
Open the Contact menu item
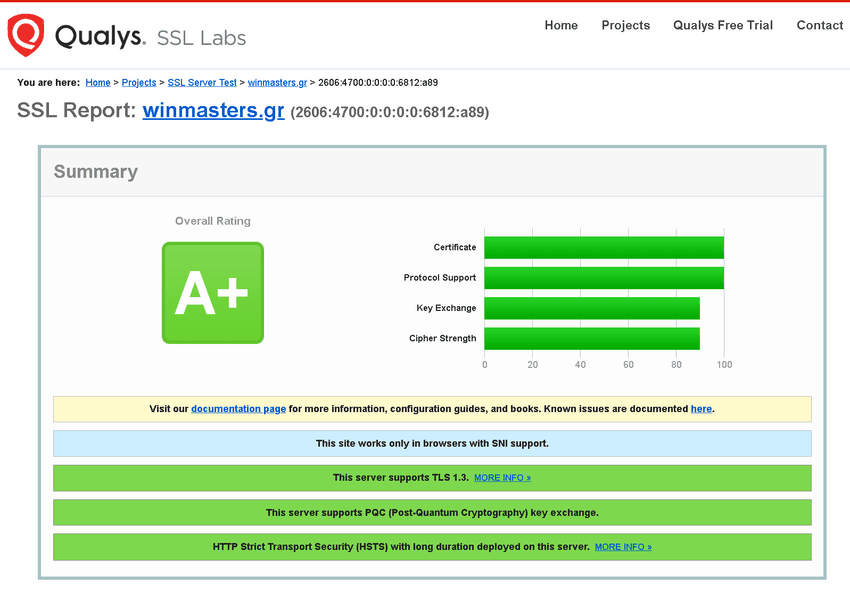click(820, 25)
